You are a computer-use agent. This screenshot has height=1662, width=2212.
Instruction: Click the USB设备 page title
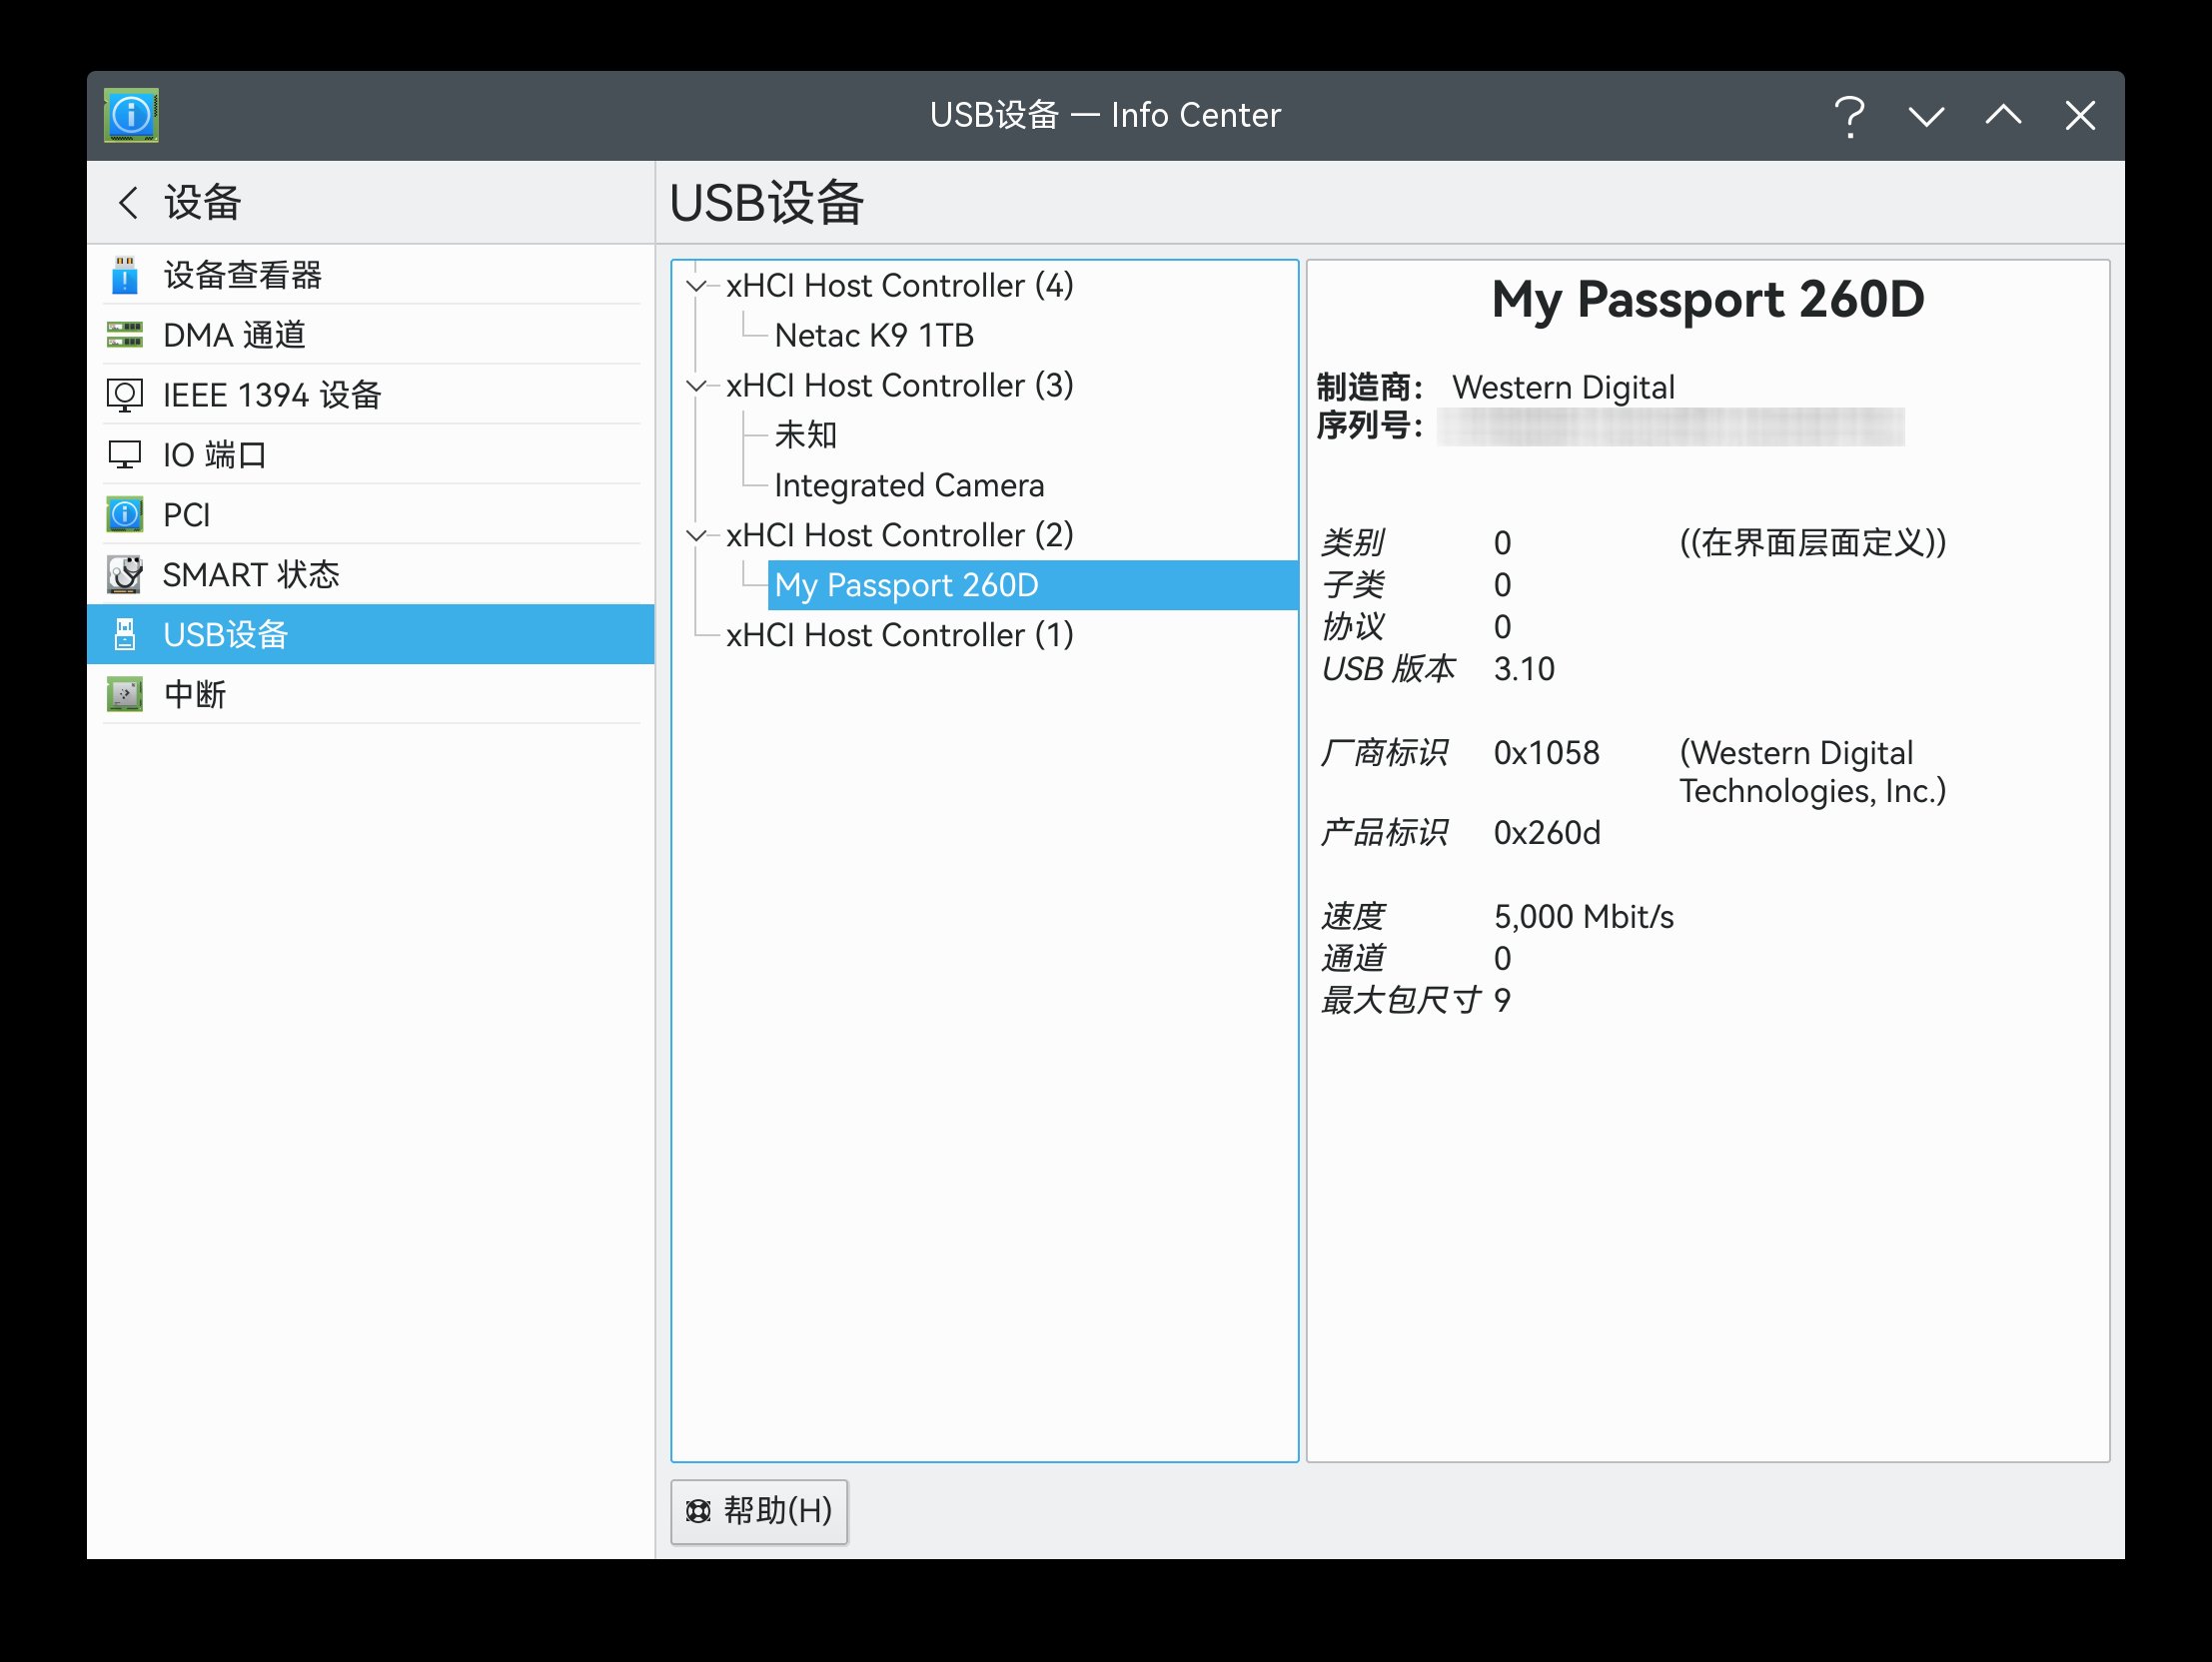766,203
